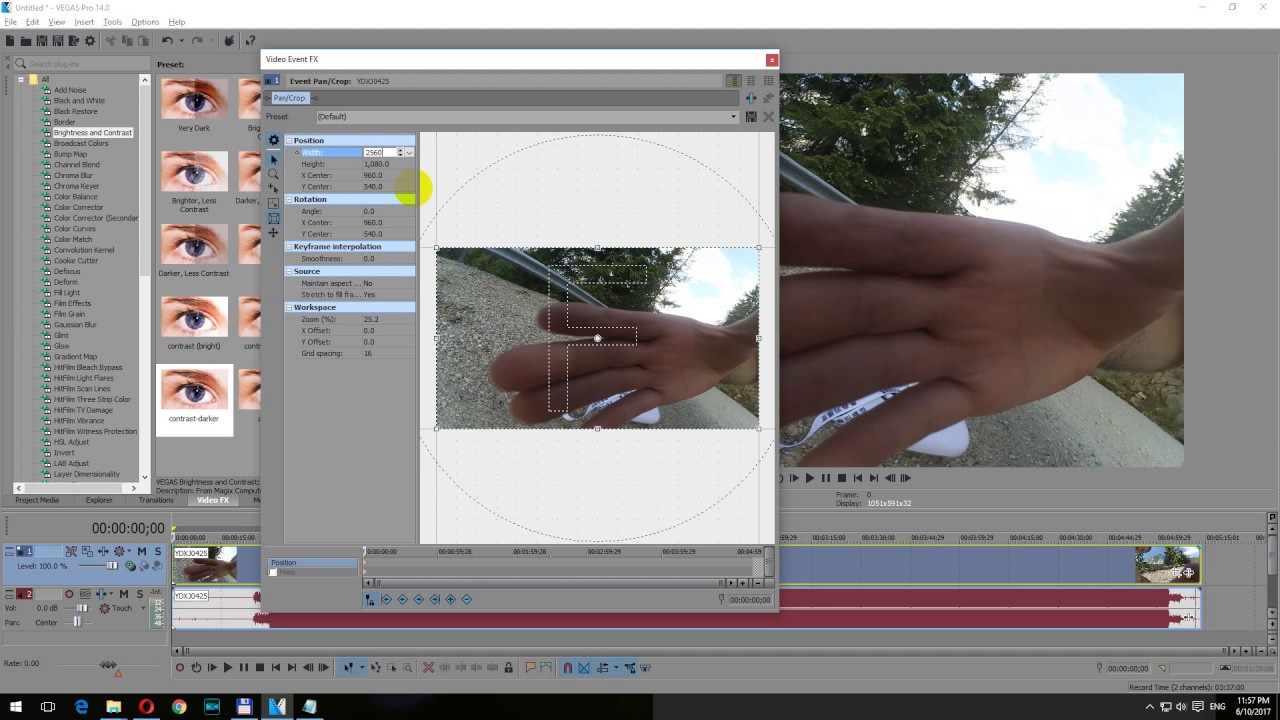The width and height of the screenshot is (1280, 720).
Task: Click Stop in the video preview window
Action: pyautogui.click(x=842, y=478)
